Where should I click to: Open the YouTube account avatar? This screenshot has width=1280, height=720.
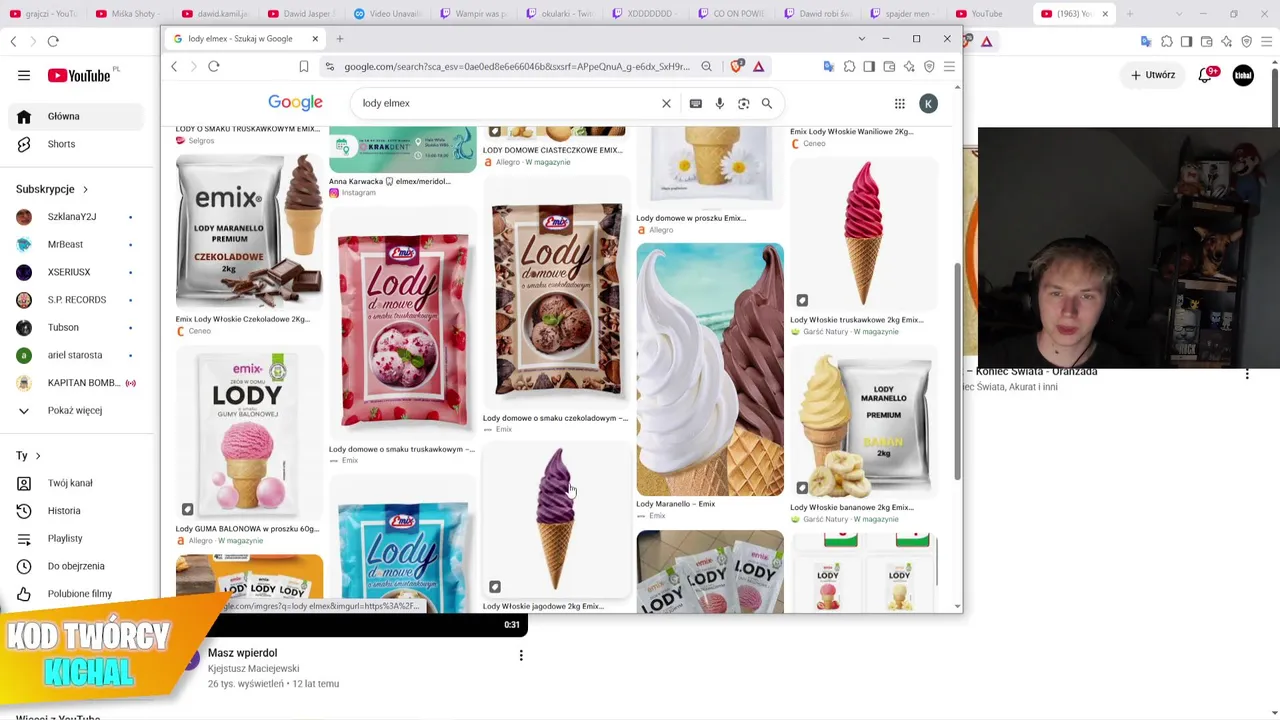1243,75
